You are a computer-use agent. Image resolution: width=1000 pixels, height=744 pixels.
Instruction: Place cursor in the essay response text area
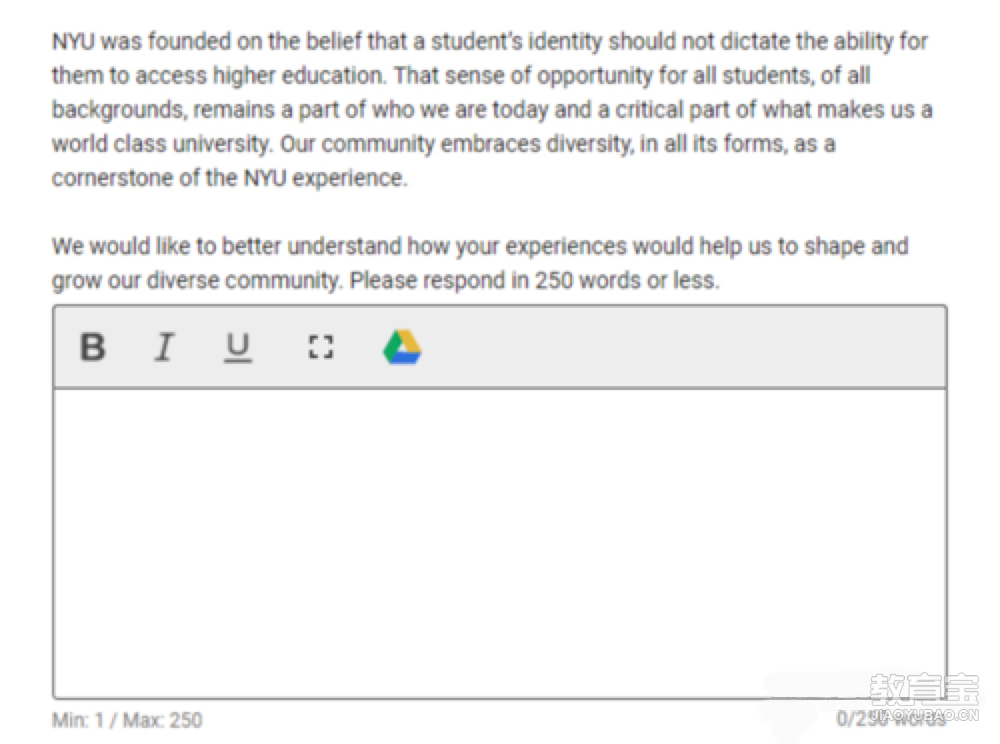500,543
